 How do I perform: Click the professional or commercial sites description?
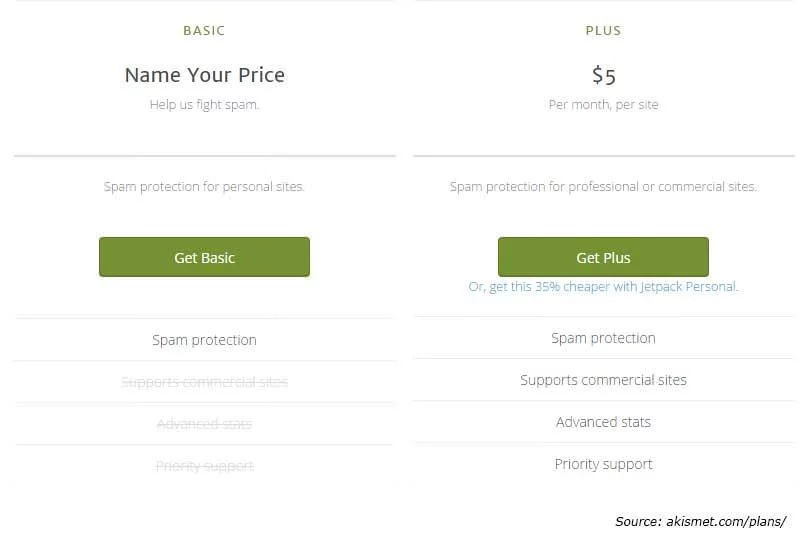pos(603,187)
